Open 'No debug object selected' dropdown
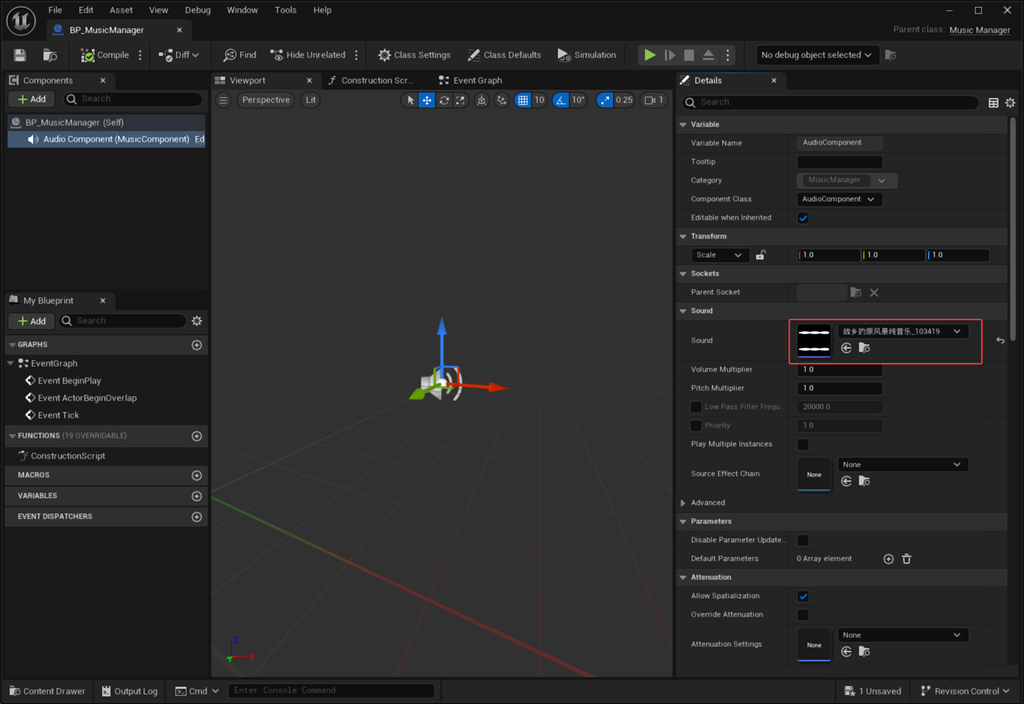 click(816, 56)
